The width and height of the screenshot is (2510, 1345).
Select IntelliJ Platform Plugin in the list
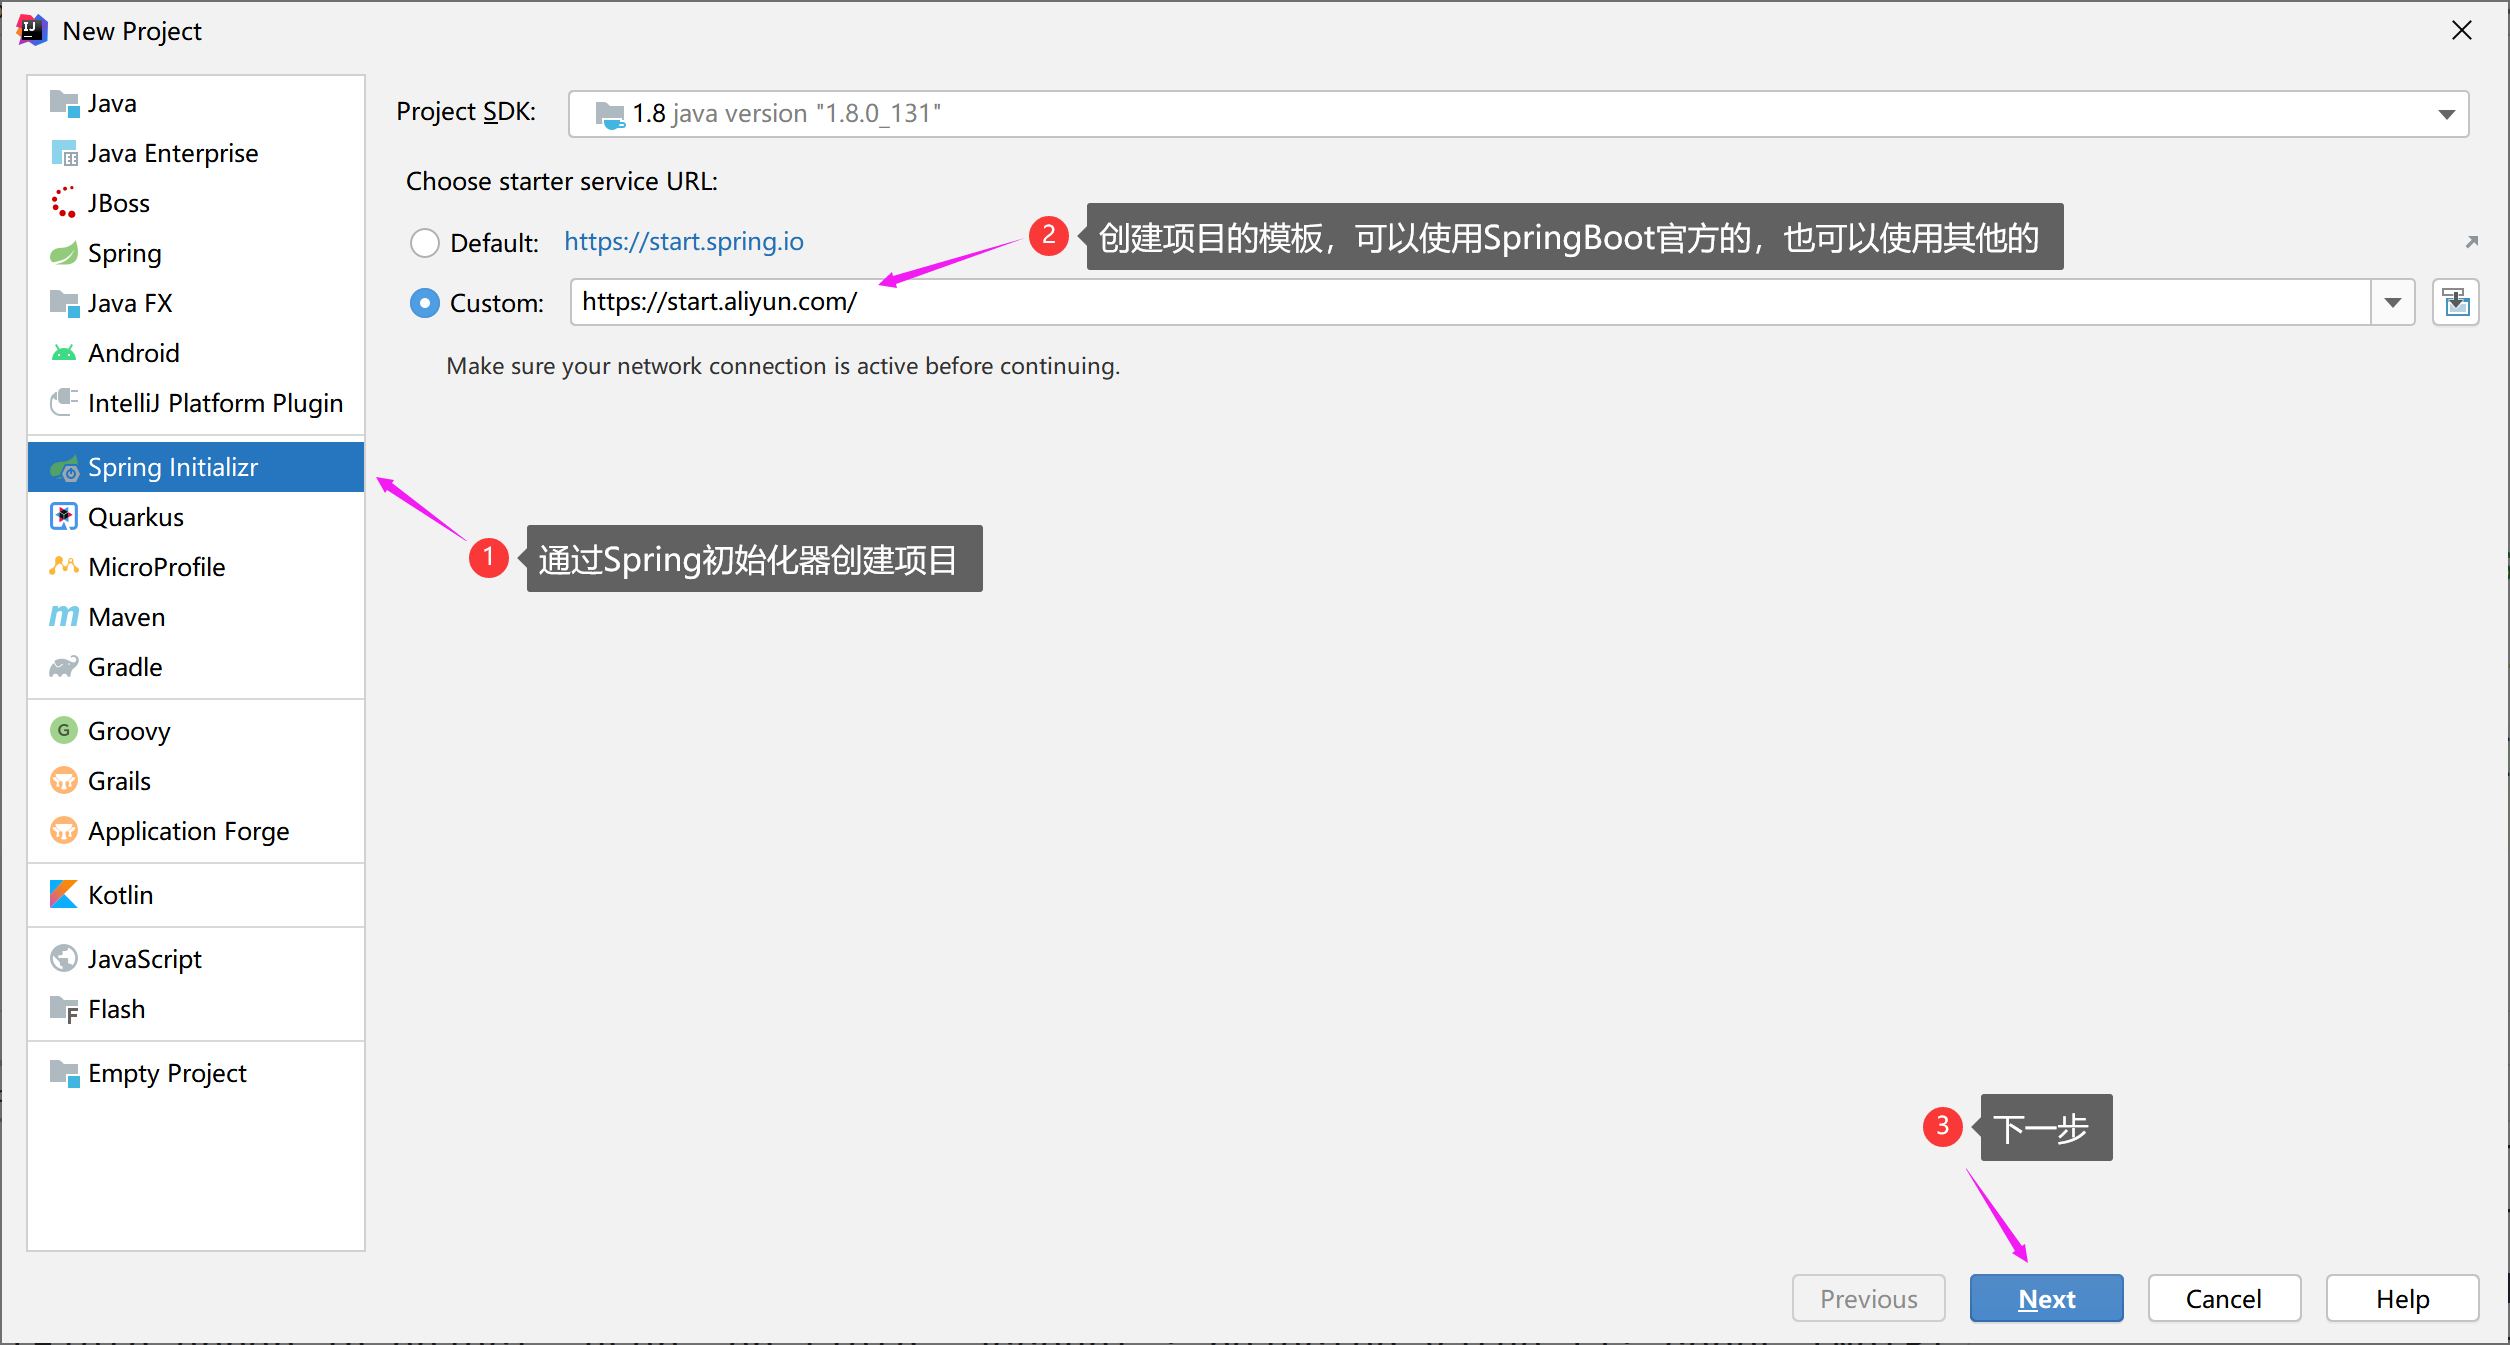coord(196,403)
